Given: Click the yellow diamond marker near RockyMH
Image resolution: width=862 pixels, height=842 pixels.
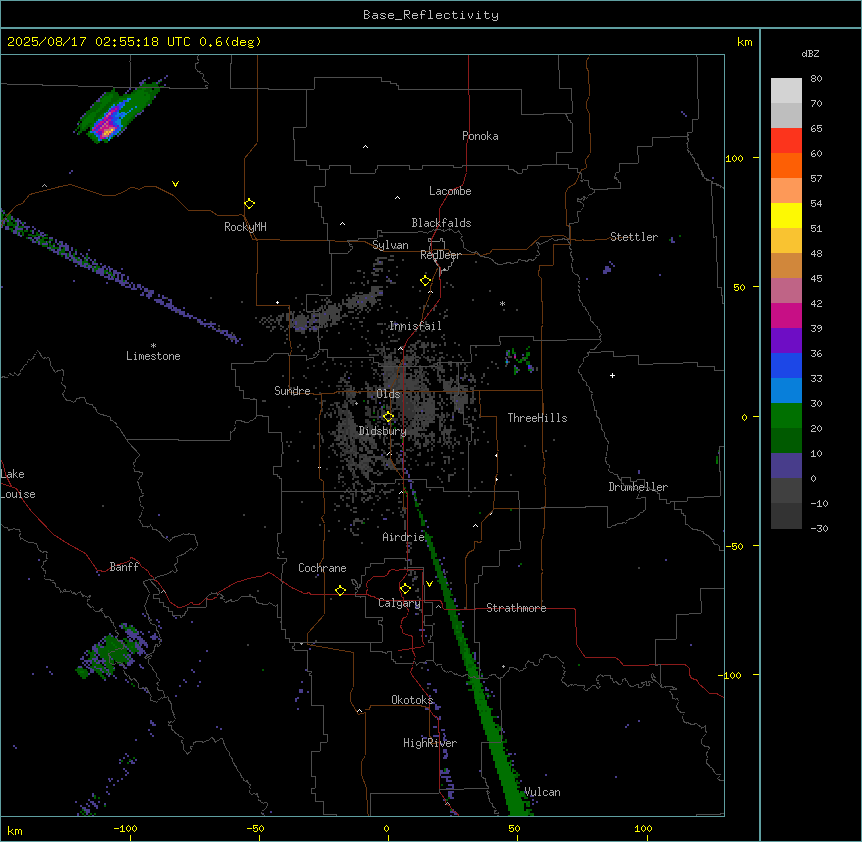Looking at the screenshot, I should (x=249, y=204).
